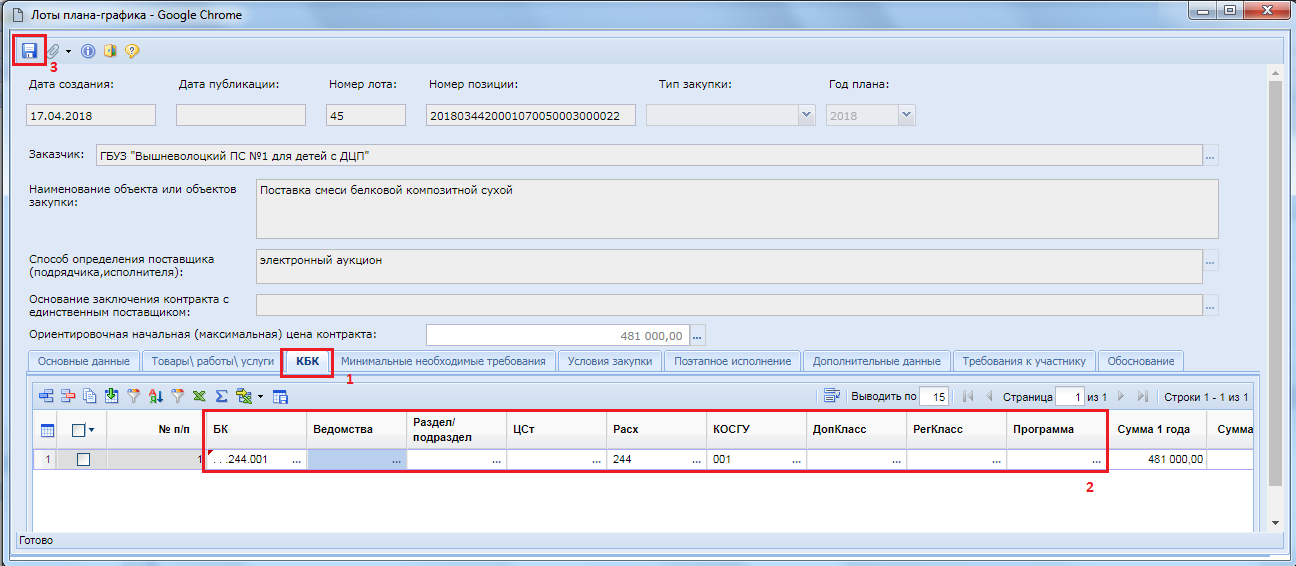Screen dimensions: 1296x566
Task: Click the blue information icon in toolbar
Action: tap(88, 51)
